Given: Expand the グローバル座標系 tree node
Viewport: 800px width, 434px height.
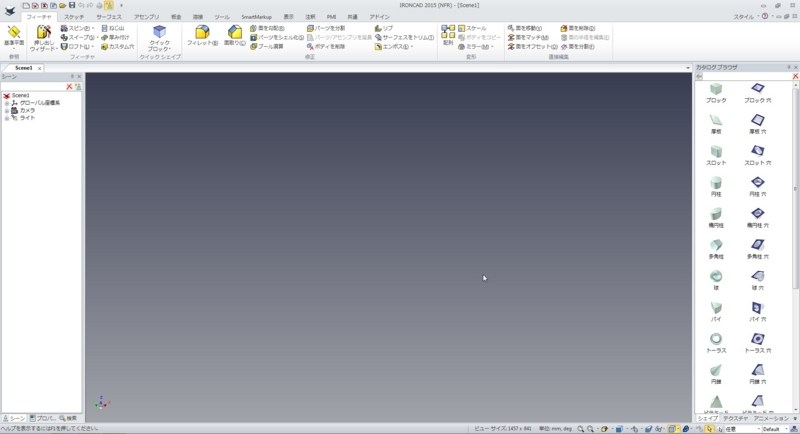Looking at the screenshot, I should (x=7, y=103).
